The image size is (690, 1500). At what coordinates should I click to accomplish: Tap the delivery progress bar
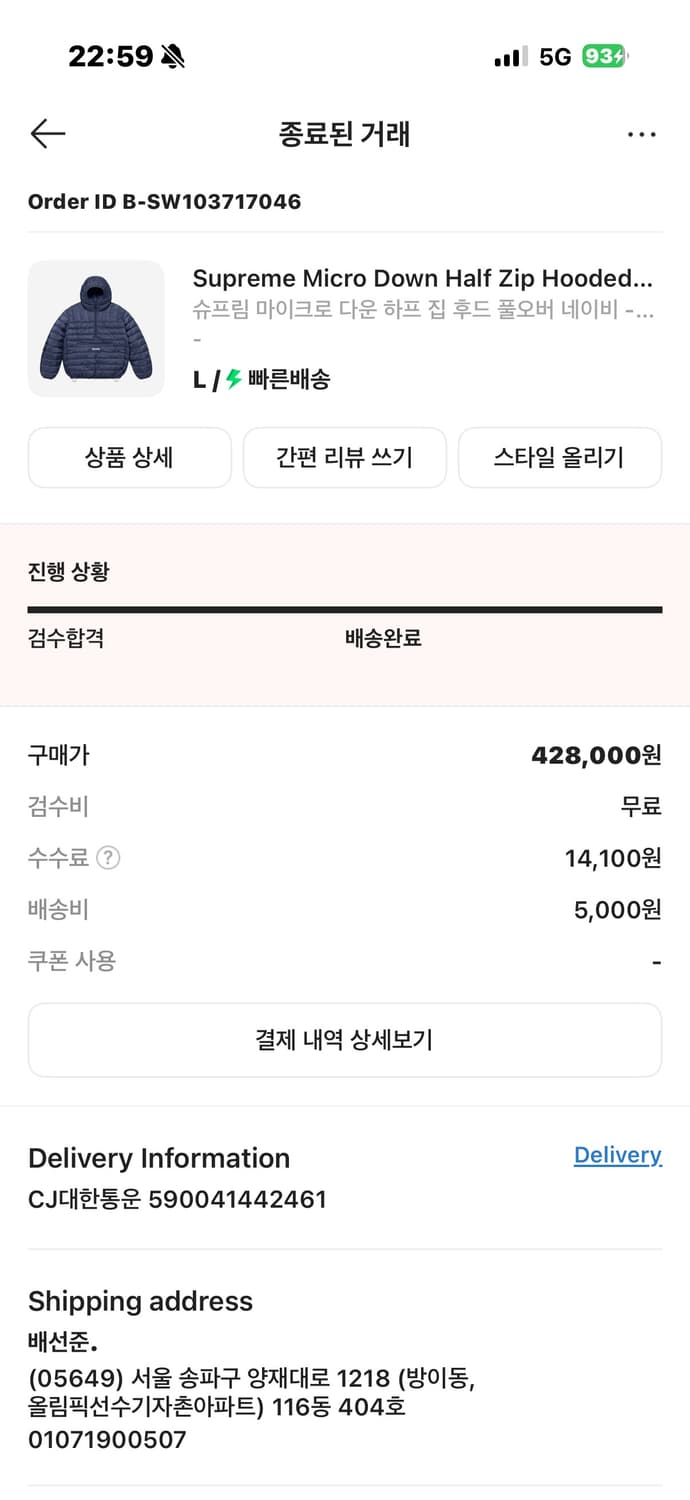coord(345,609)
